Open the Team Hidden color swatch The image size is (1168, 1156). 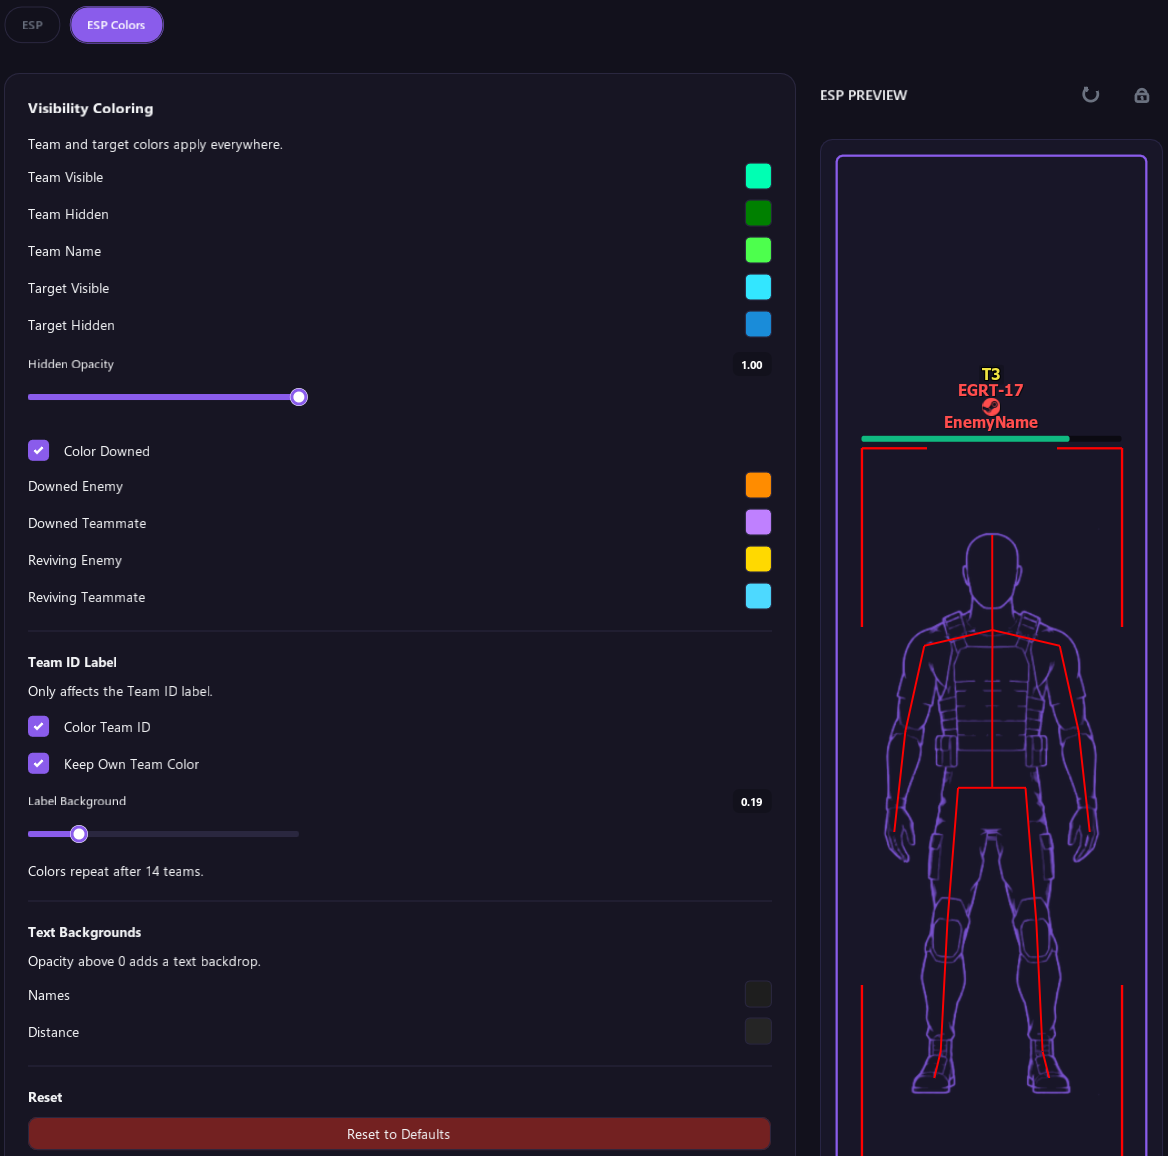[x=758, y=213]
